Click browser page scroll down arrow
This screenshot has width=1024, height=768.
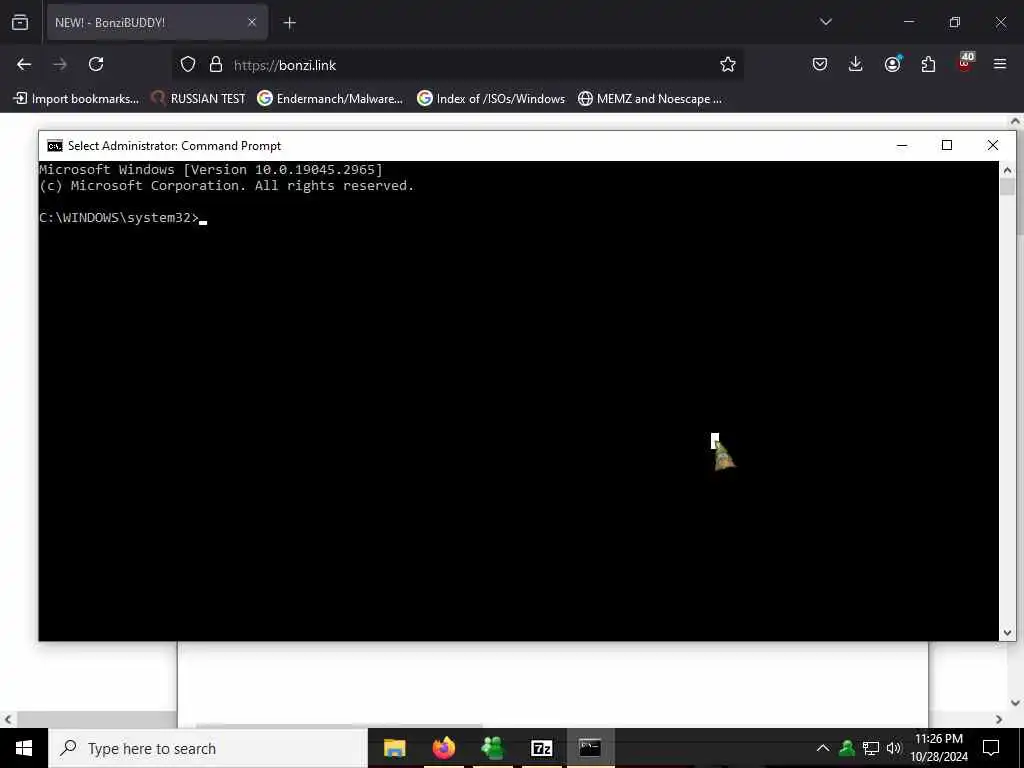click(x=1016, y=703)
